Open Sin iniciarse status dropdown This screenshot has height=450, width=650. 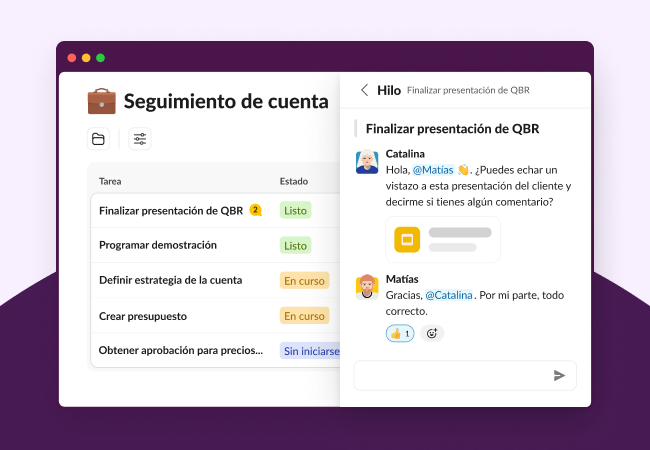pos(310,351)
